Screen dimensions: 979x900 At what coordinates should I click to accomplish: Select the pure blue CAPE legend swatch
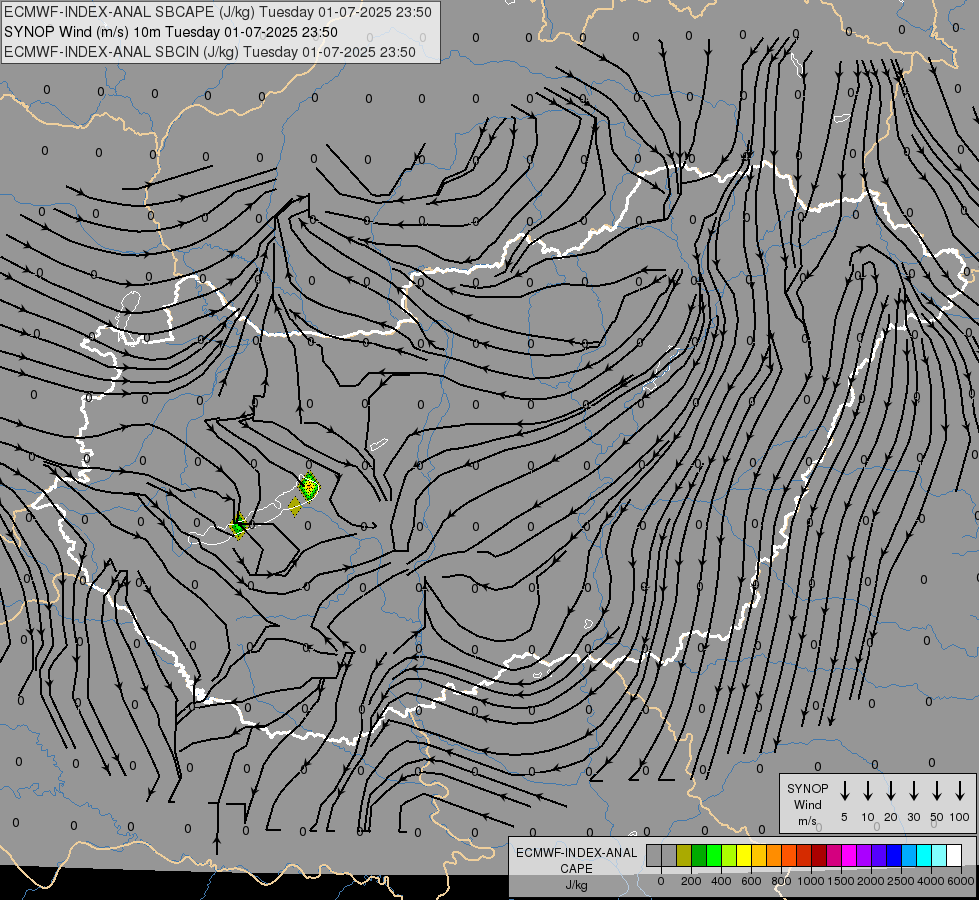(893, 855)
